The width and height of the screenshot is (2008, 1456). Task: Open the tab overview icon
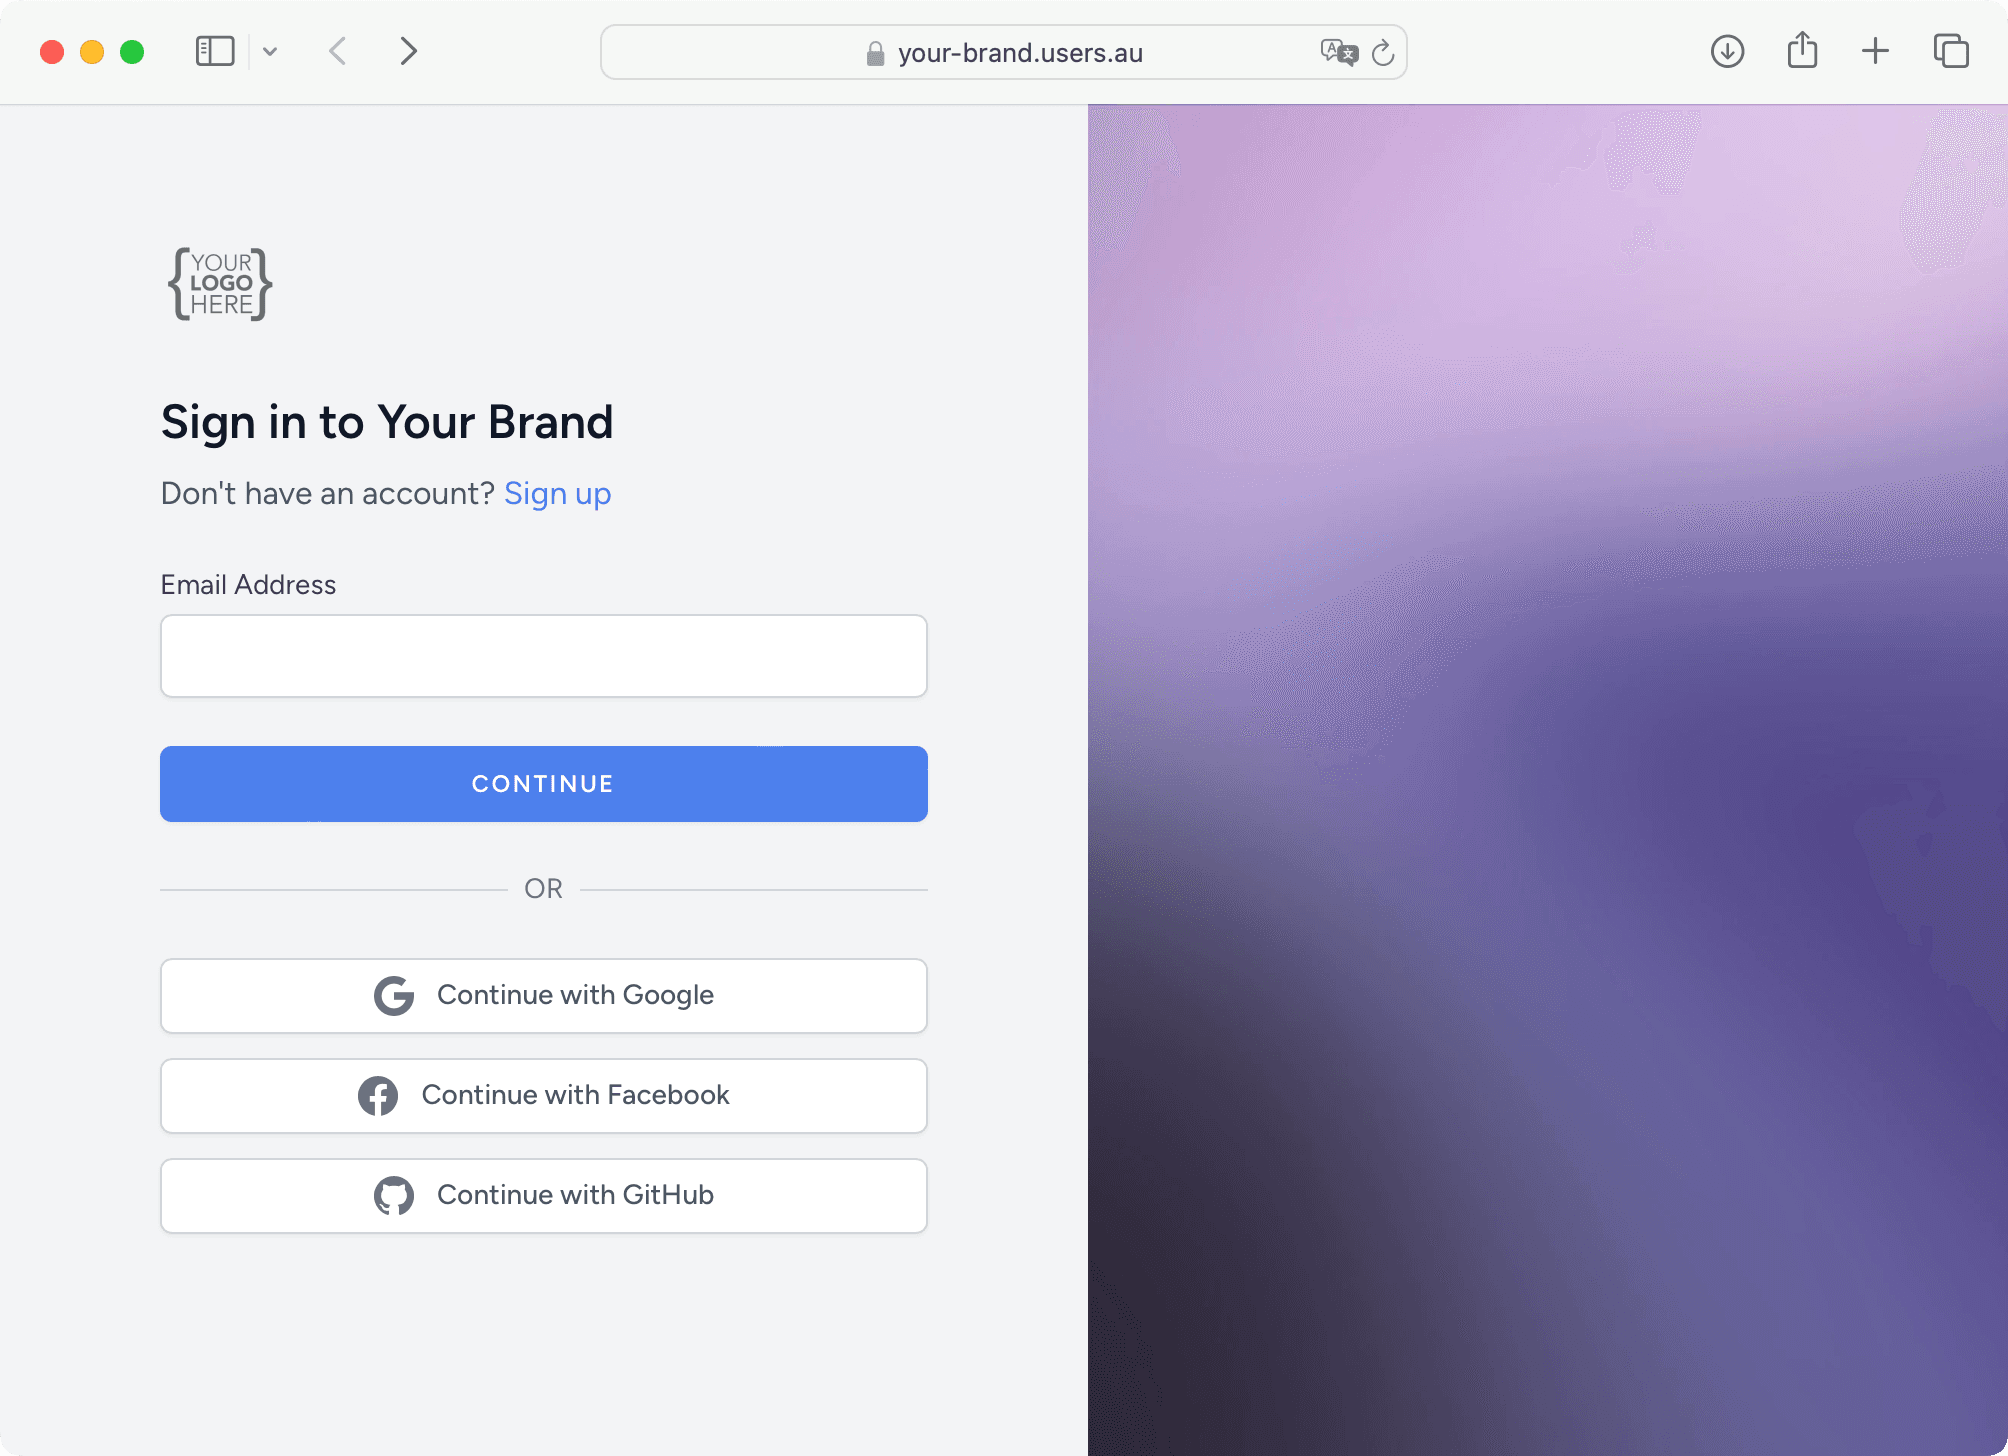pos(1950,51)
